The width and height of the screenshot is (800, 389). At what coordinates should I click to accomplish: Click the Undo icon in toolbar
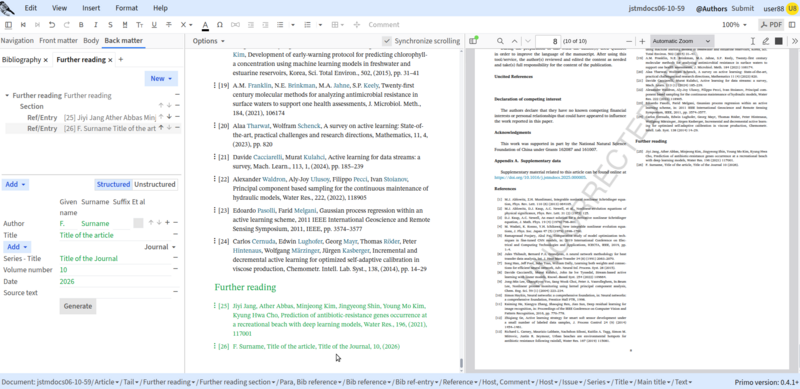point(52,25)
